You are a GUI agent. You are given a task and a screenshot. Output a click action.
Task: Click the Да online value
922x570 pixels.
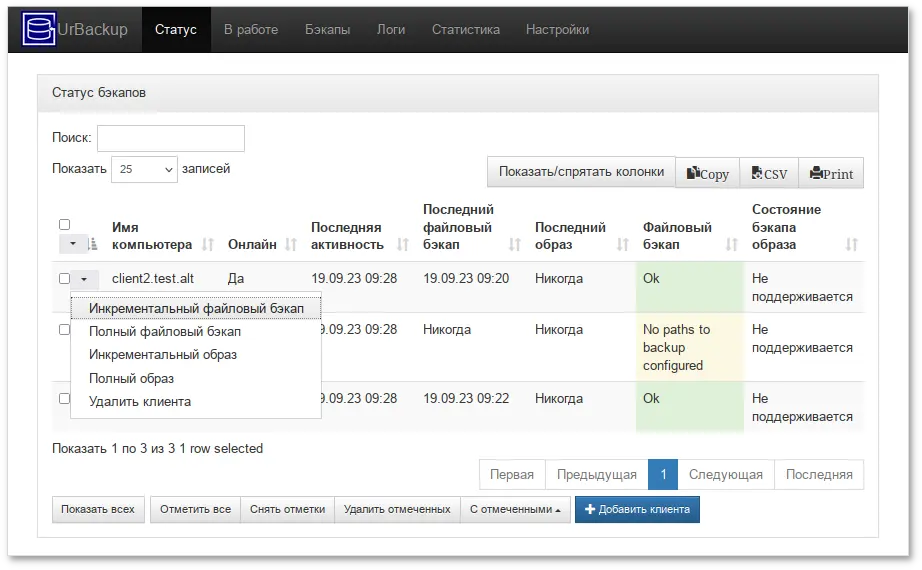pyautogui.click(x=236, y=279)
